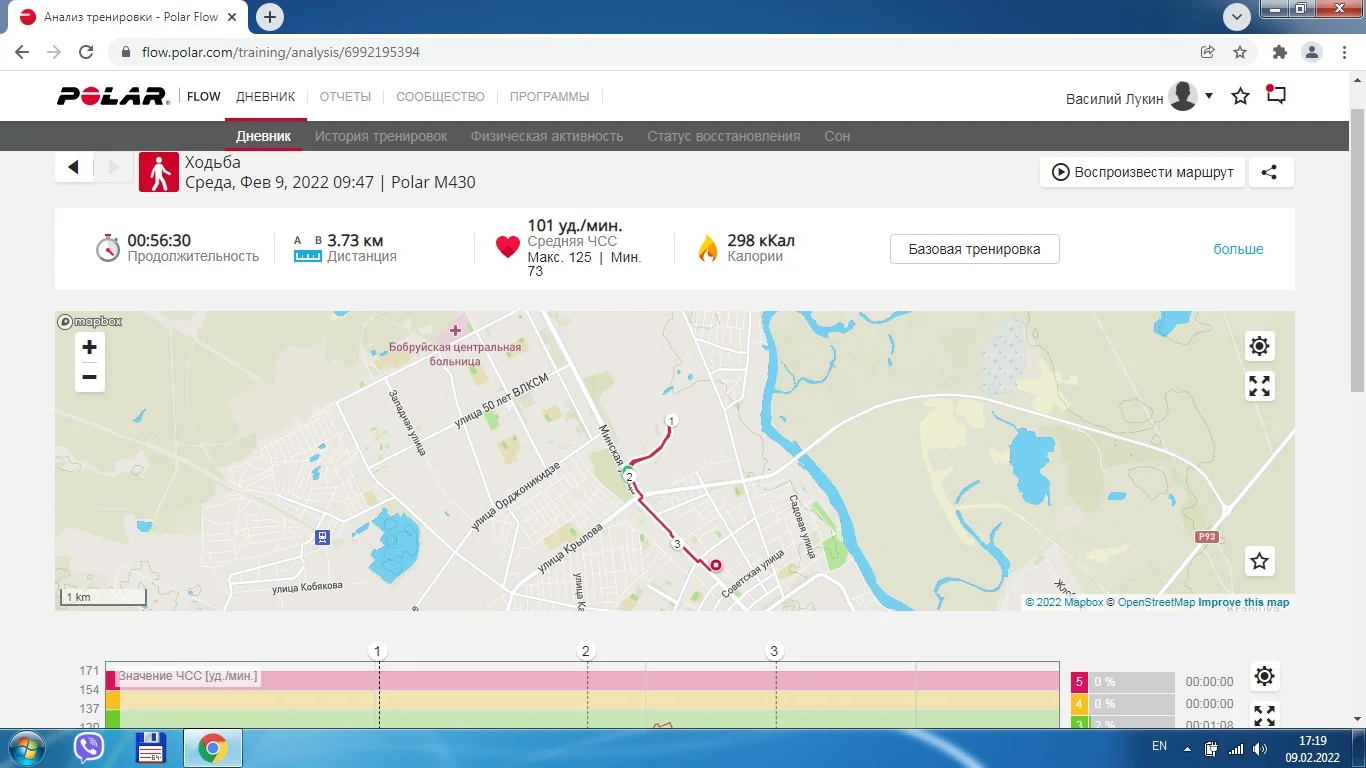Click the volume icon in system tray
The image size is (1366, 768).
coord(1259,749)
